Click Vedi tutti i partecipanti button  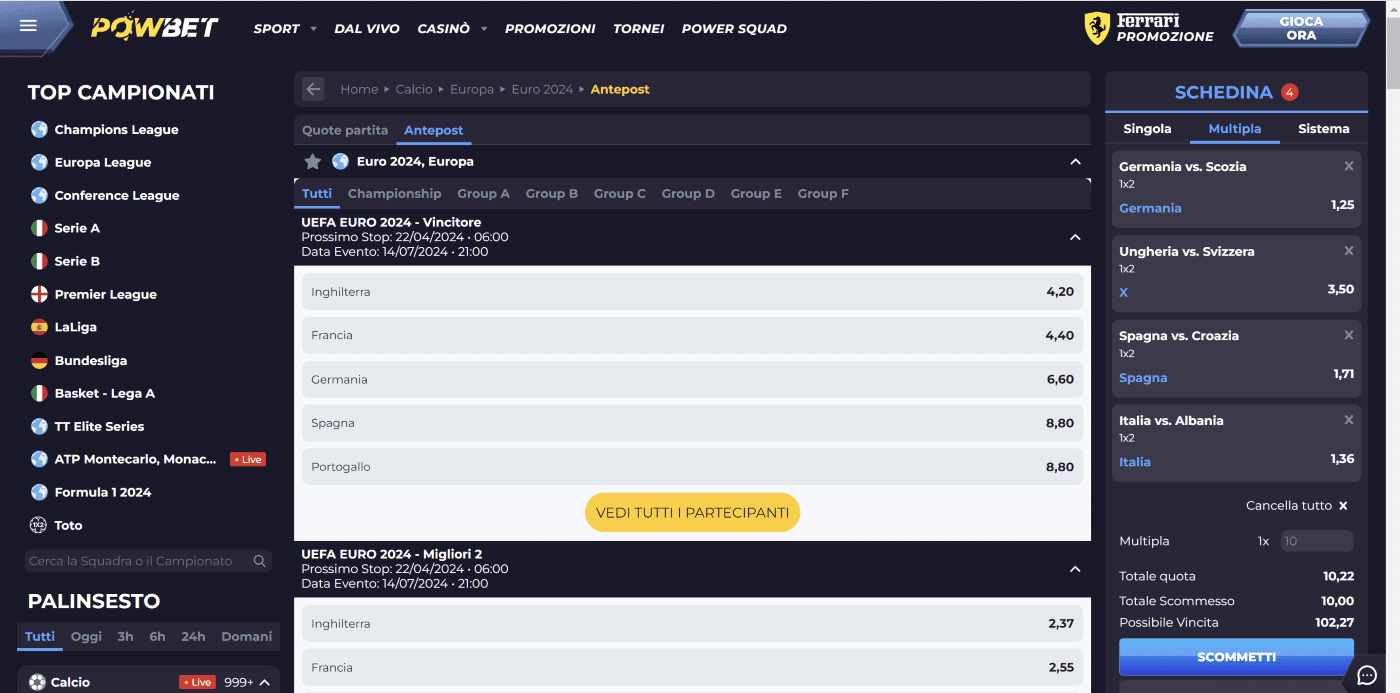pos(692,512)
